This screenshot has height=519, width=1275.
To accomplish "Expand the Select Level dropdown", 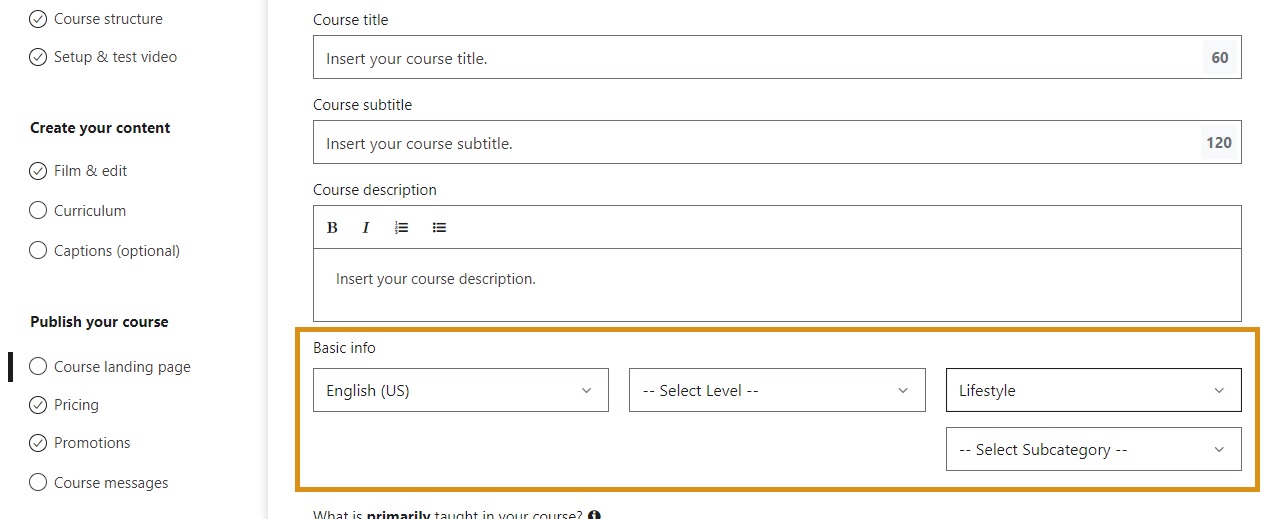I will [x=777, y=390].
